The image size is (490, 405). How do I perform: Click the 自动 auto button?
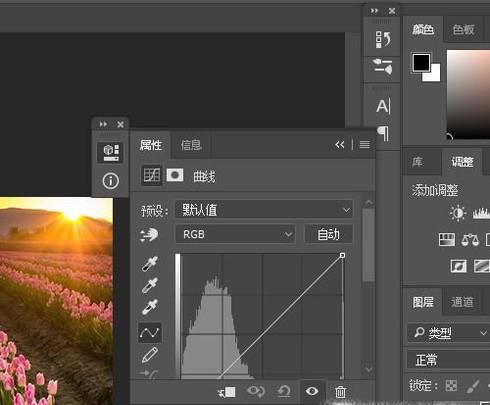[329, 234]
